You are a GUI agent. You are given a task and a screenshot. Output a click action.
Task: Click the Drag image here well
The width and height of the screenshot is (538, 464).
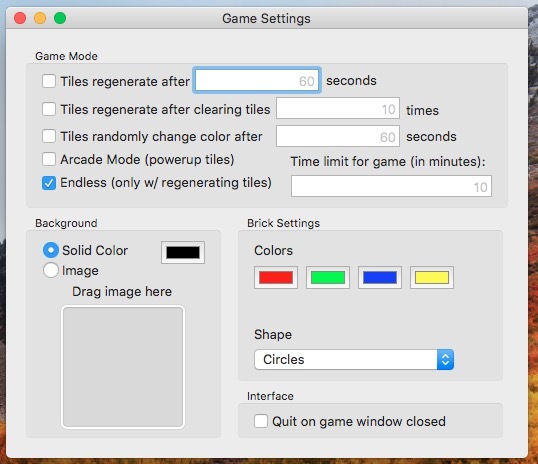pyautogui.click(x=123, y=367)
